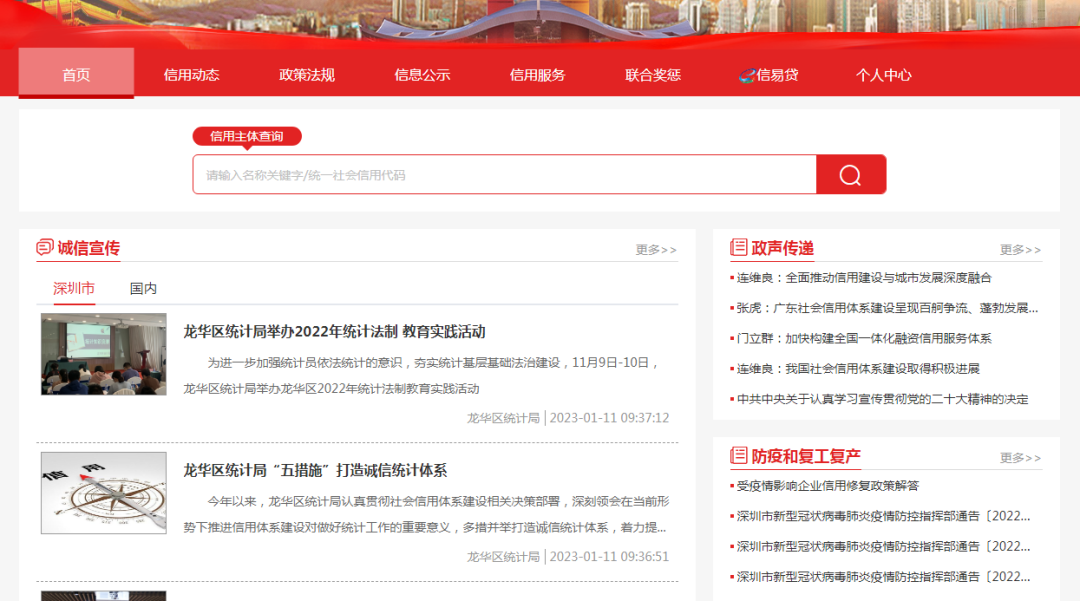Expand 更多 in 防疫和复工复产 section
Viewport: 1080px width, 601px height.
coord(1020,458)
